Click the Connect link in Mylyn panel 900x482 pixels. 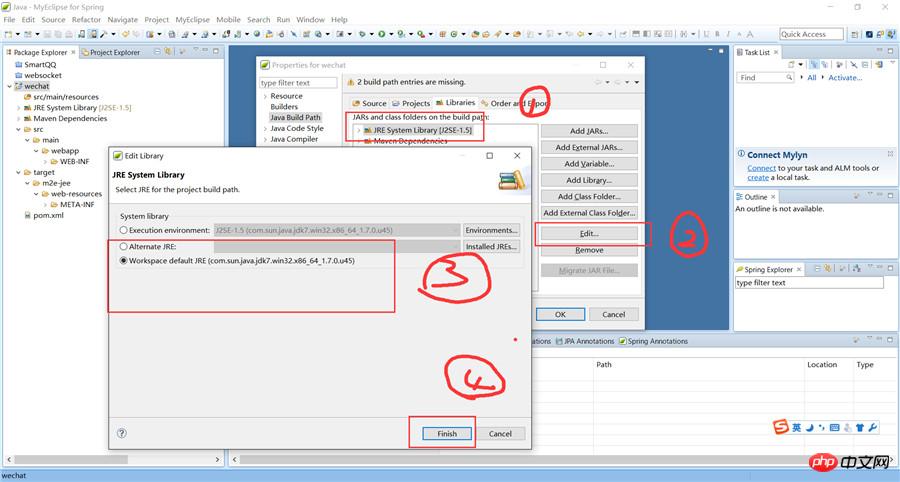click(761, 168)
